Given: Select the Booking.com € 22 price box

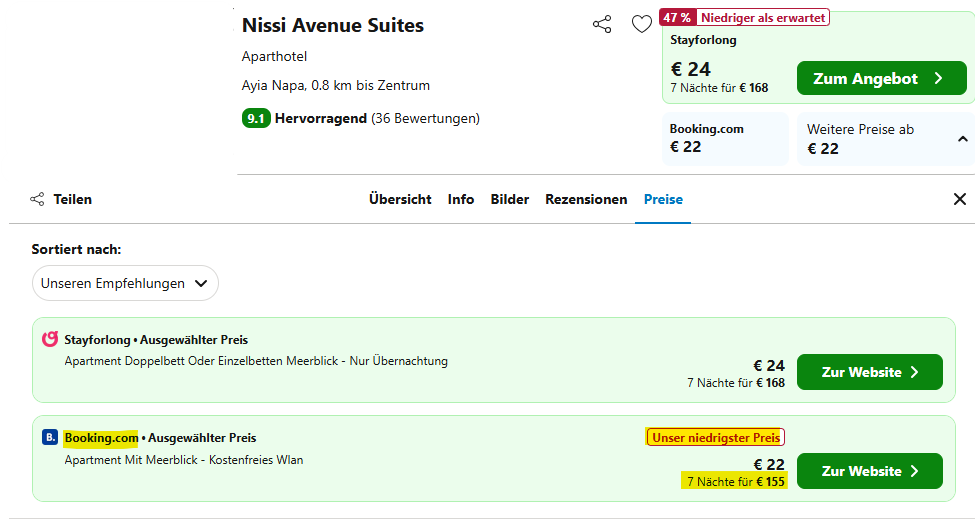Looking at the screenshot, I should pos(725,139).
